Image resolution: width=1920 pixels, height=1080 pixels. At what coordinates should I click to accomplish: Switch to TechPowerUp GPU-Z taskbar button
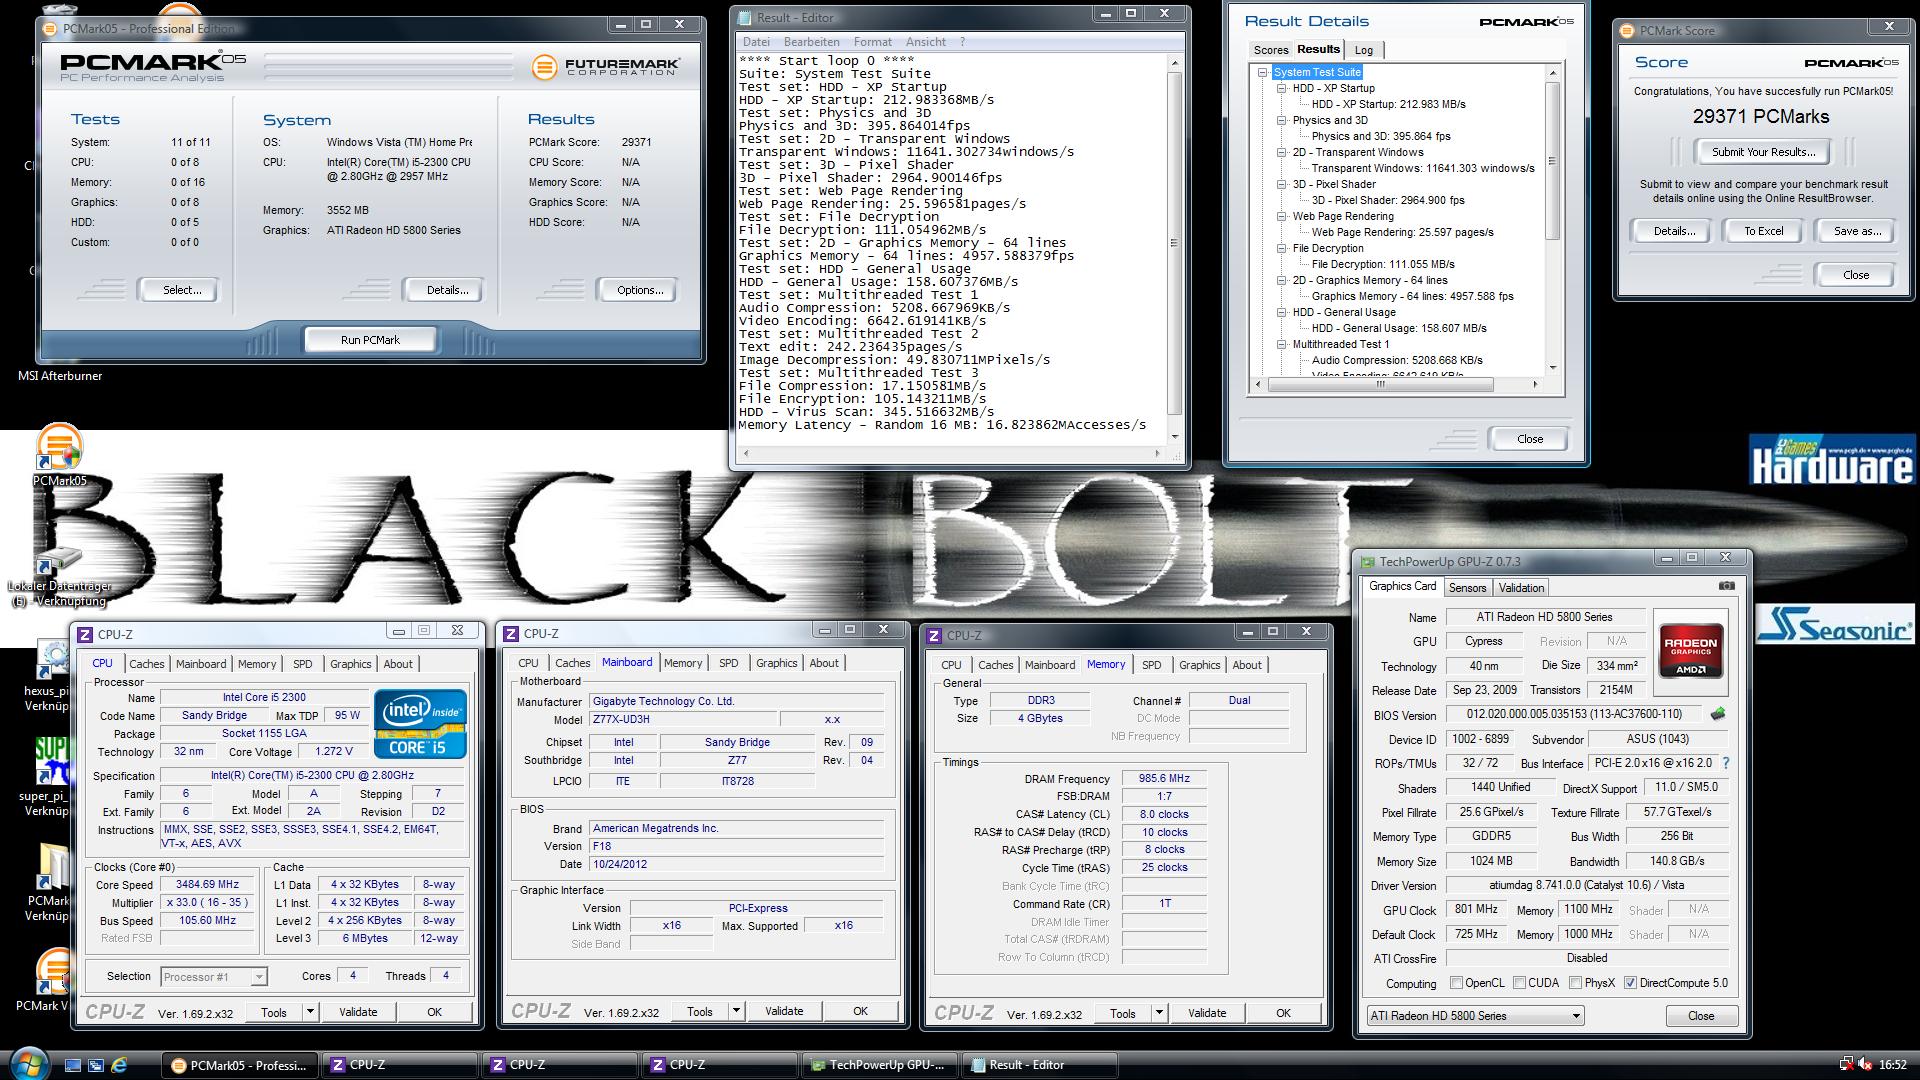pyautogui.click(x=880, y=1065)
